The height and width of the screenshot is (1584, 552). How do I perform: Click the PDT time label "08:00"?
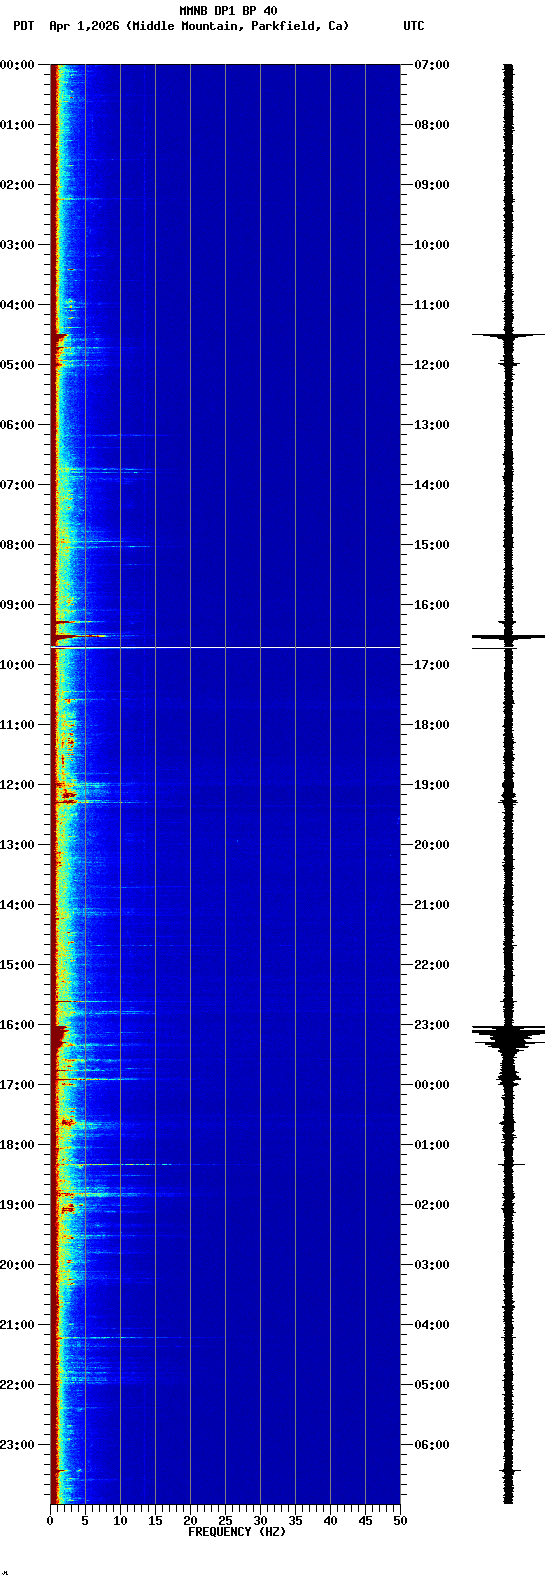click(16, 545)
